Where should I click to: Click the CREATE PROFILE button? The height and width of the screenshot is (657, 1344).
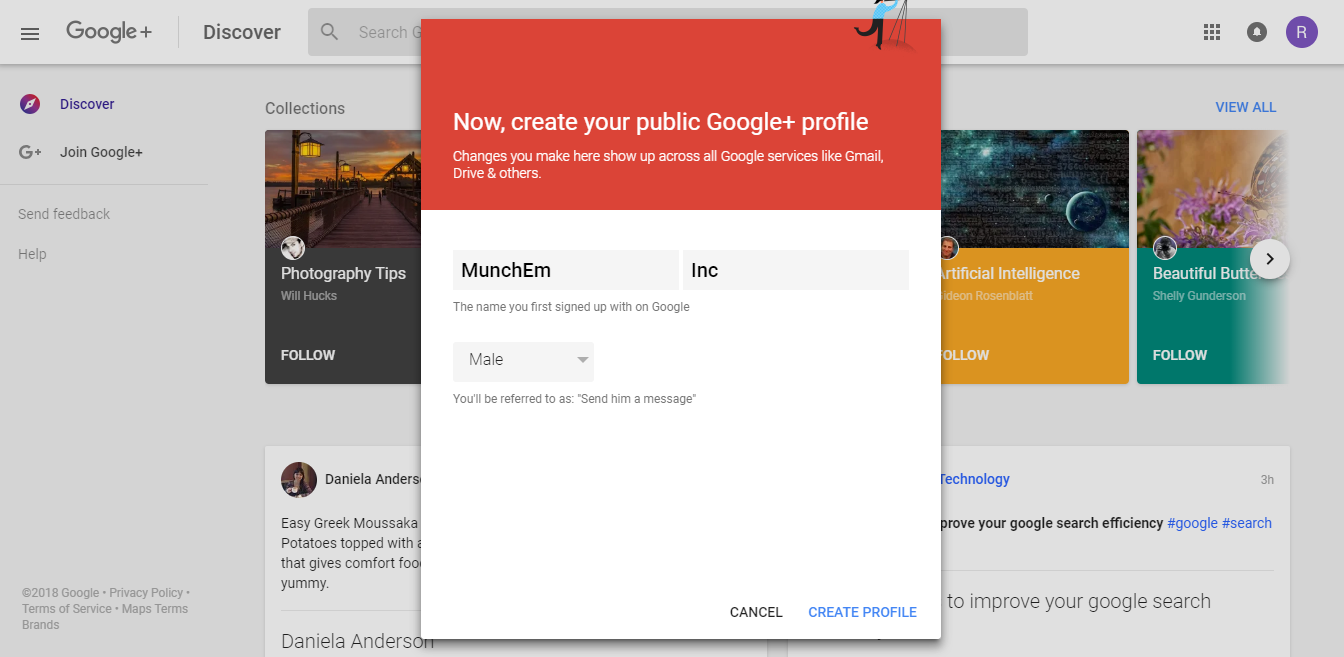(x=862, y=612)
